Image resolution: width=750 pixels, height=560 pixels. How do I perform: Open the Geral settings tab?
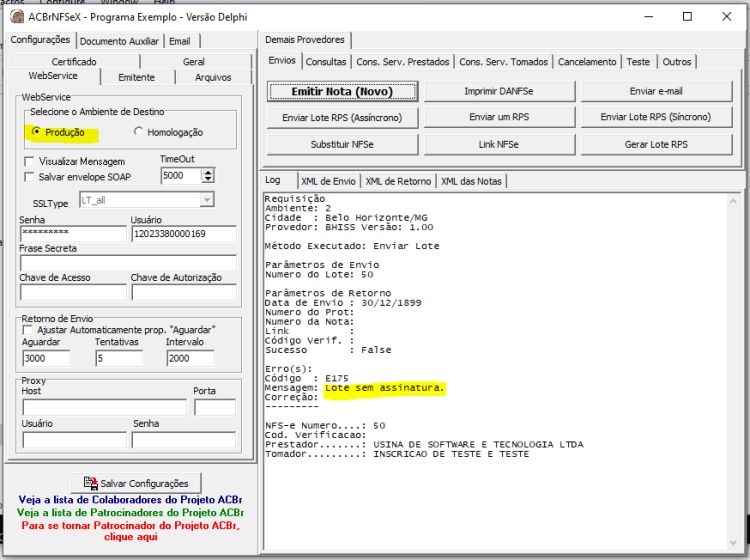(194, 61)
